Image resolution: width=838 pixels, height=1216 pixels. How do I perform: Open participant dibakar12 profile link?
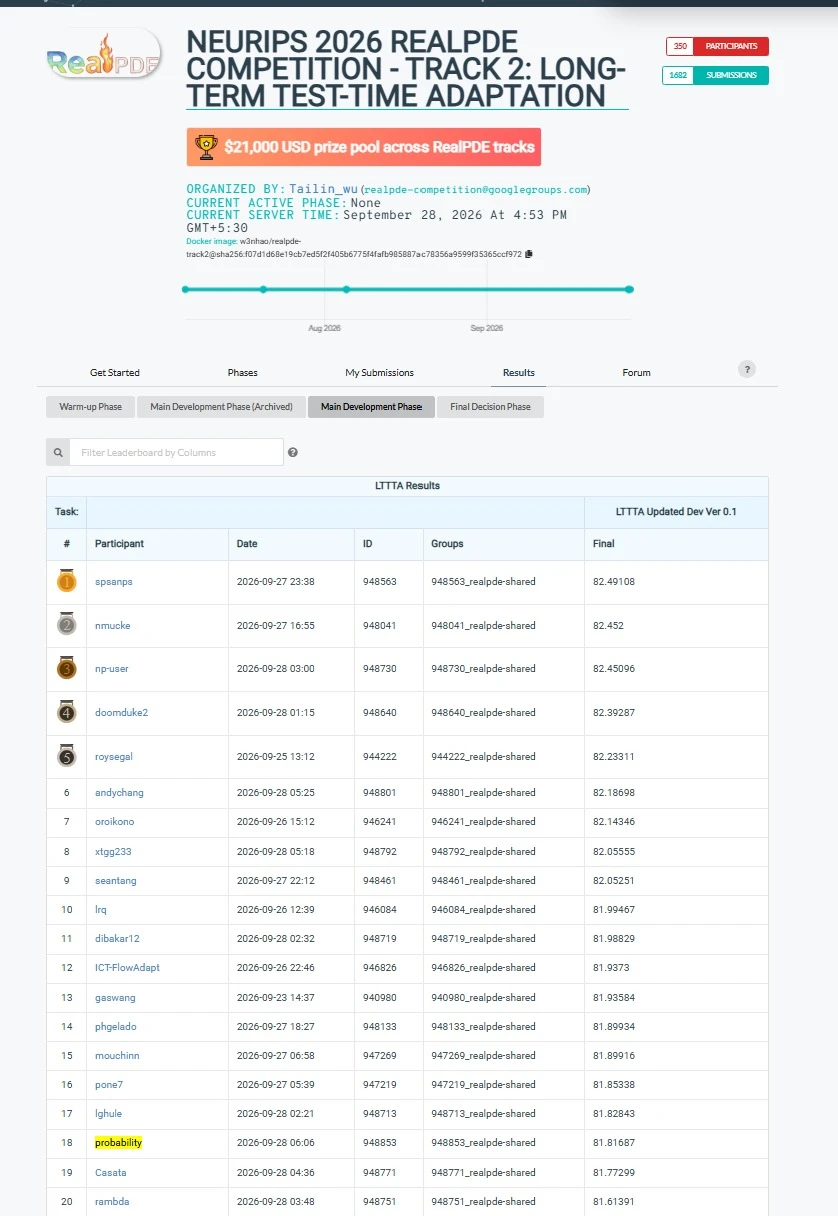point(117,939)
